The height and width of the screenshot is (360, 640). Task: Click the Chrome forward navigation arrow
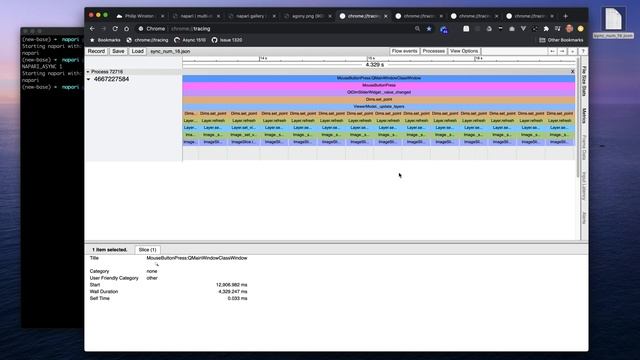(104, 29)
